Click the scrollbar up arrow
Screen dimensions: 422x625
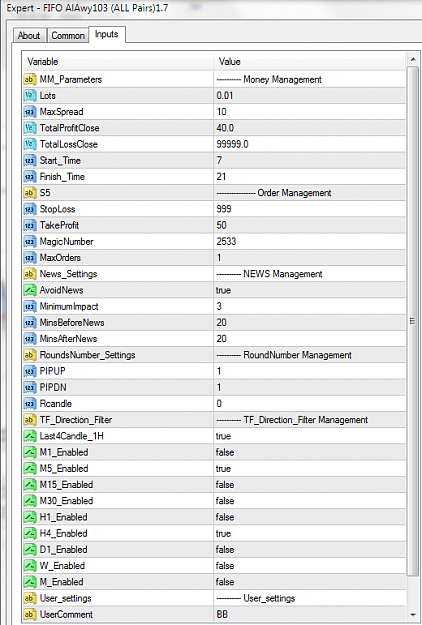pos(413,60)
